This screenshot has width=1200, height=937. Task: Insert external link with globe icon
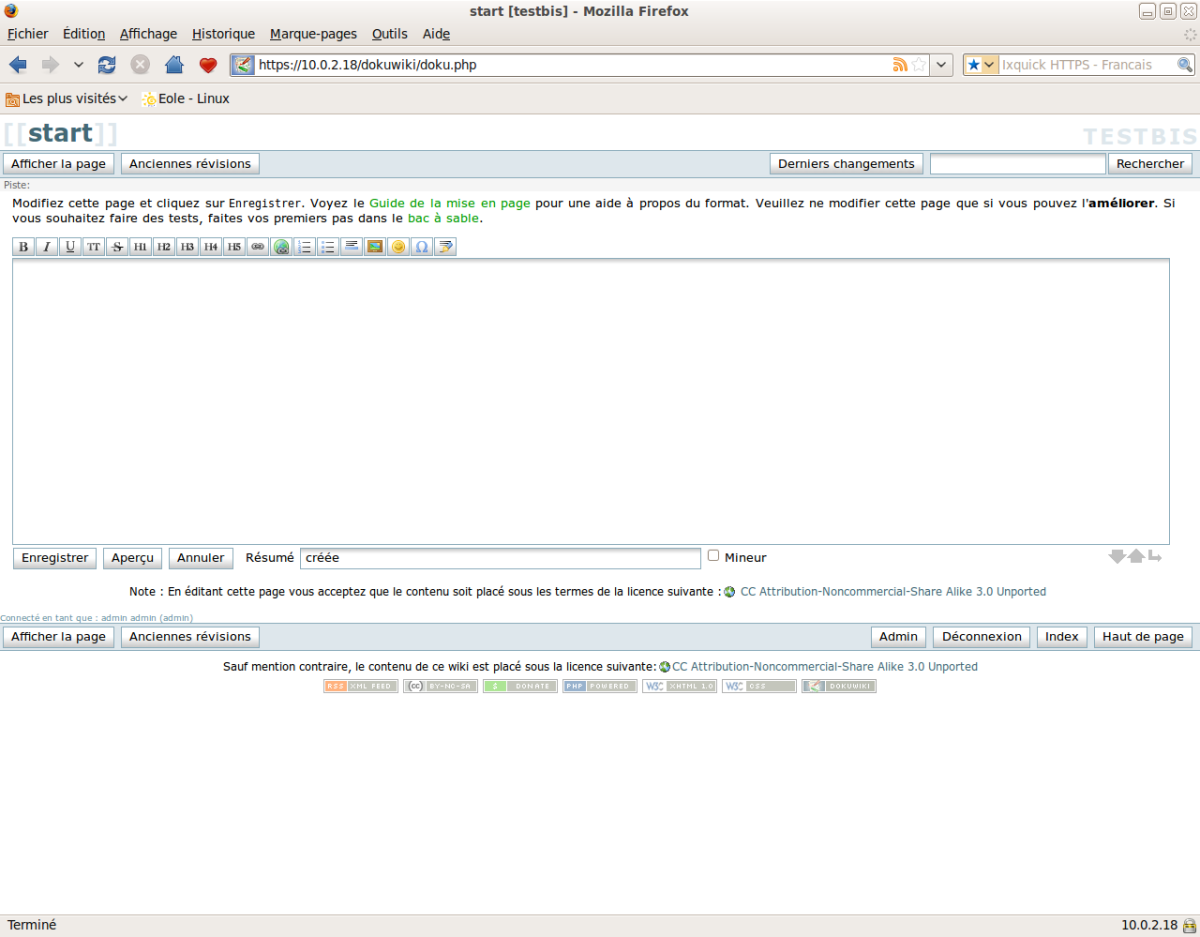click(281, 247)
